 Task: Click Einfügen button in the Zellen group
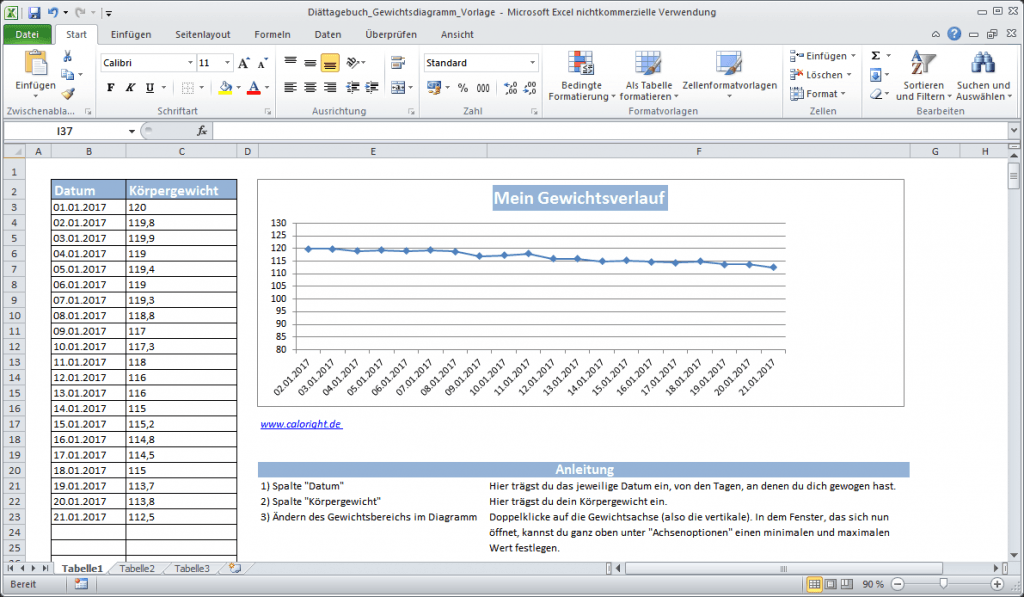[x=823, y=56]
